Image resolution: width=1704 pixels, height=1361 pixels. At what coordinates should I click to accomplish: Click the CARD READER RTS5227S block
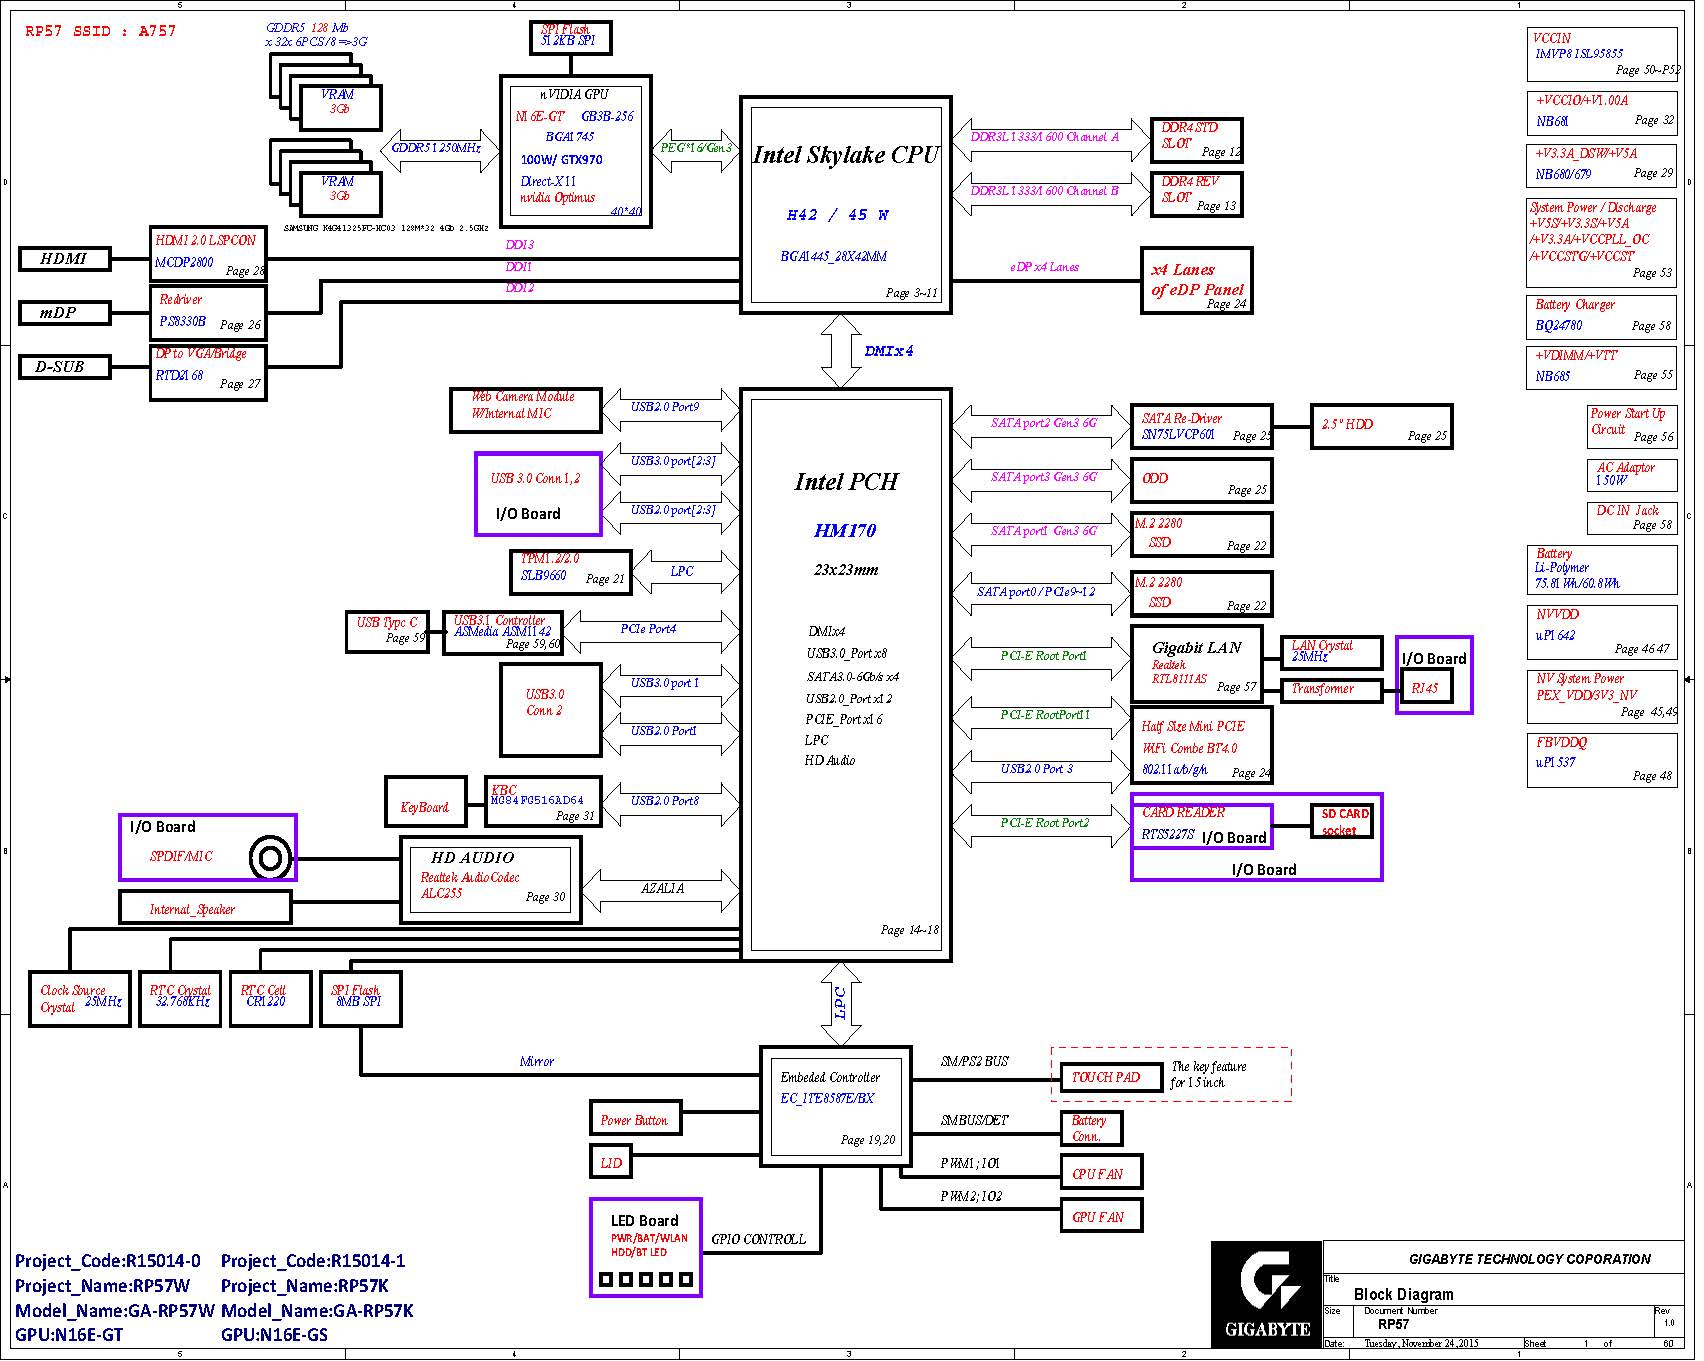point(1202,826)
